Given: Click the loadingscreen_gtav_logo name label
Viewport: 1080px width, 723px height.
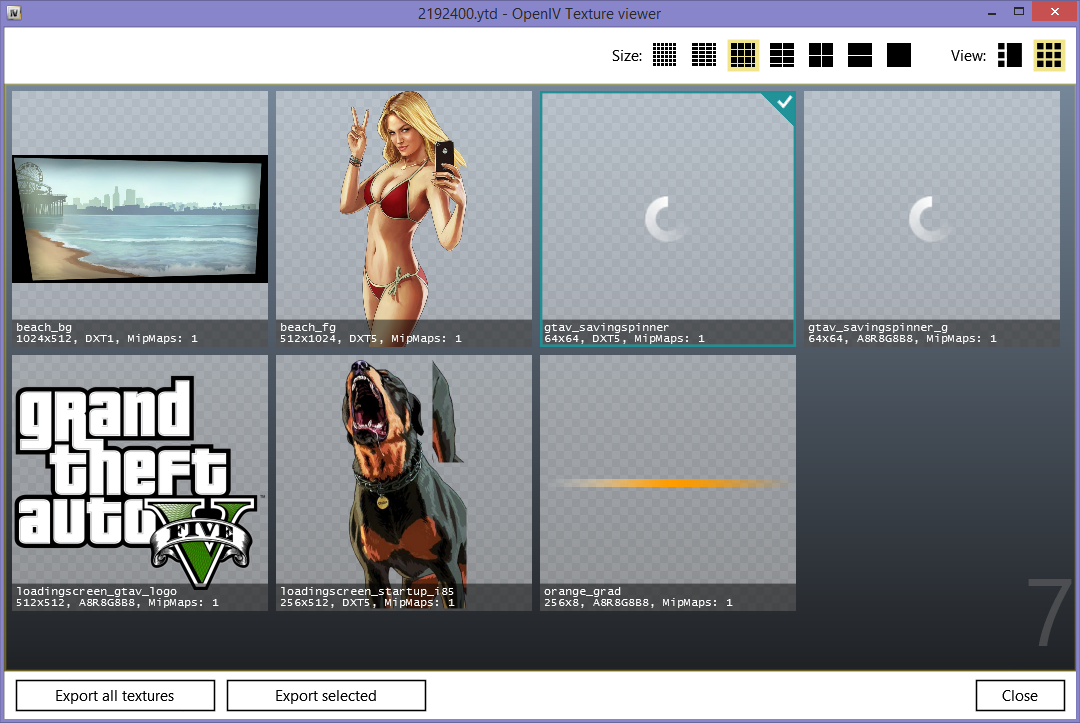Looking at the screenshot, I should [96, 591].
